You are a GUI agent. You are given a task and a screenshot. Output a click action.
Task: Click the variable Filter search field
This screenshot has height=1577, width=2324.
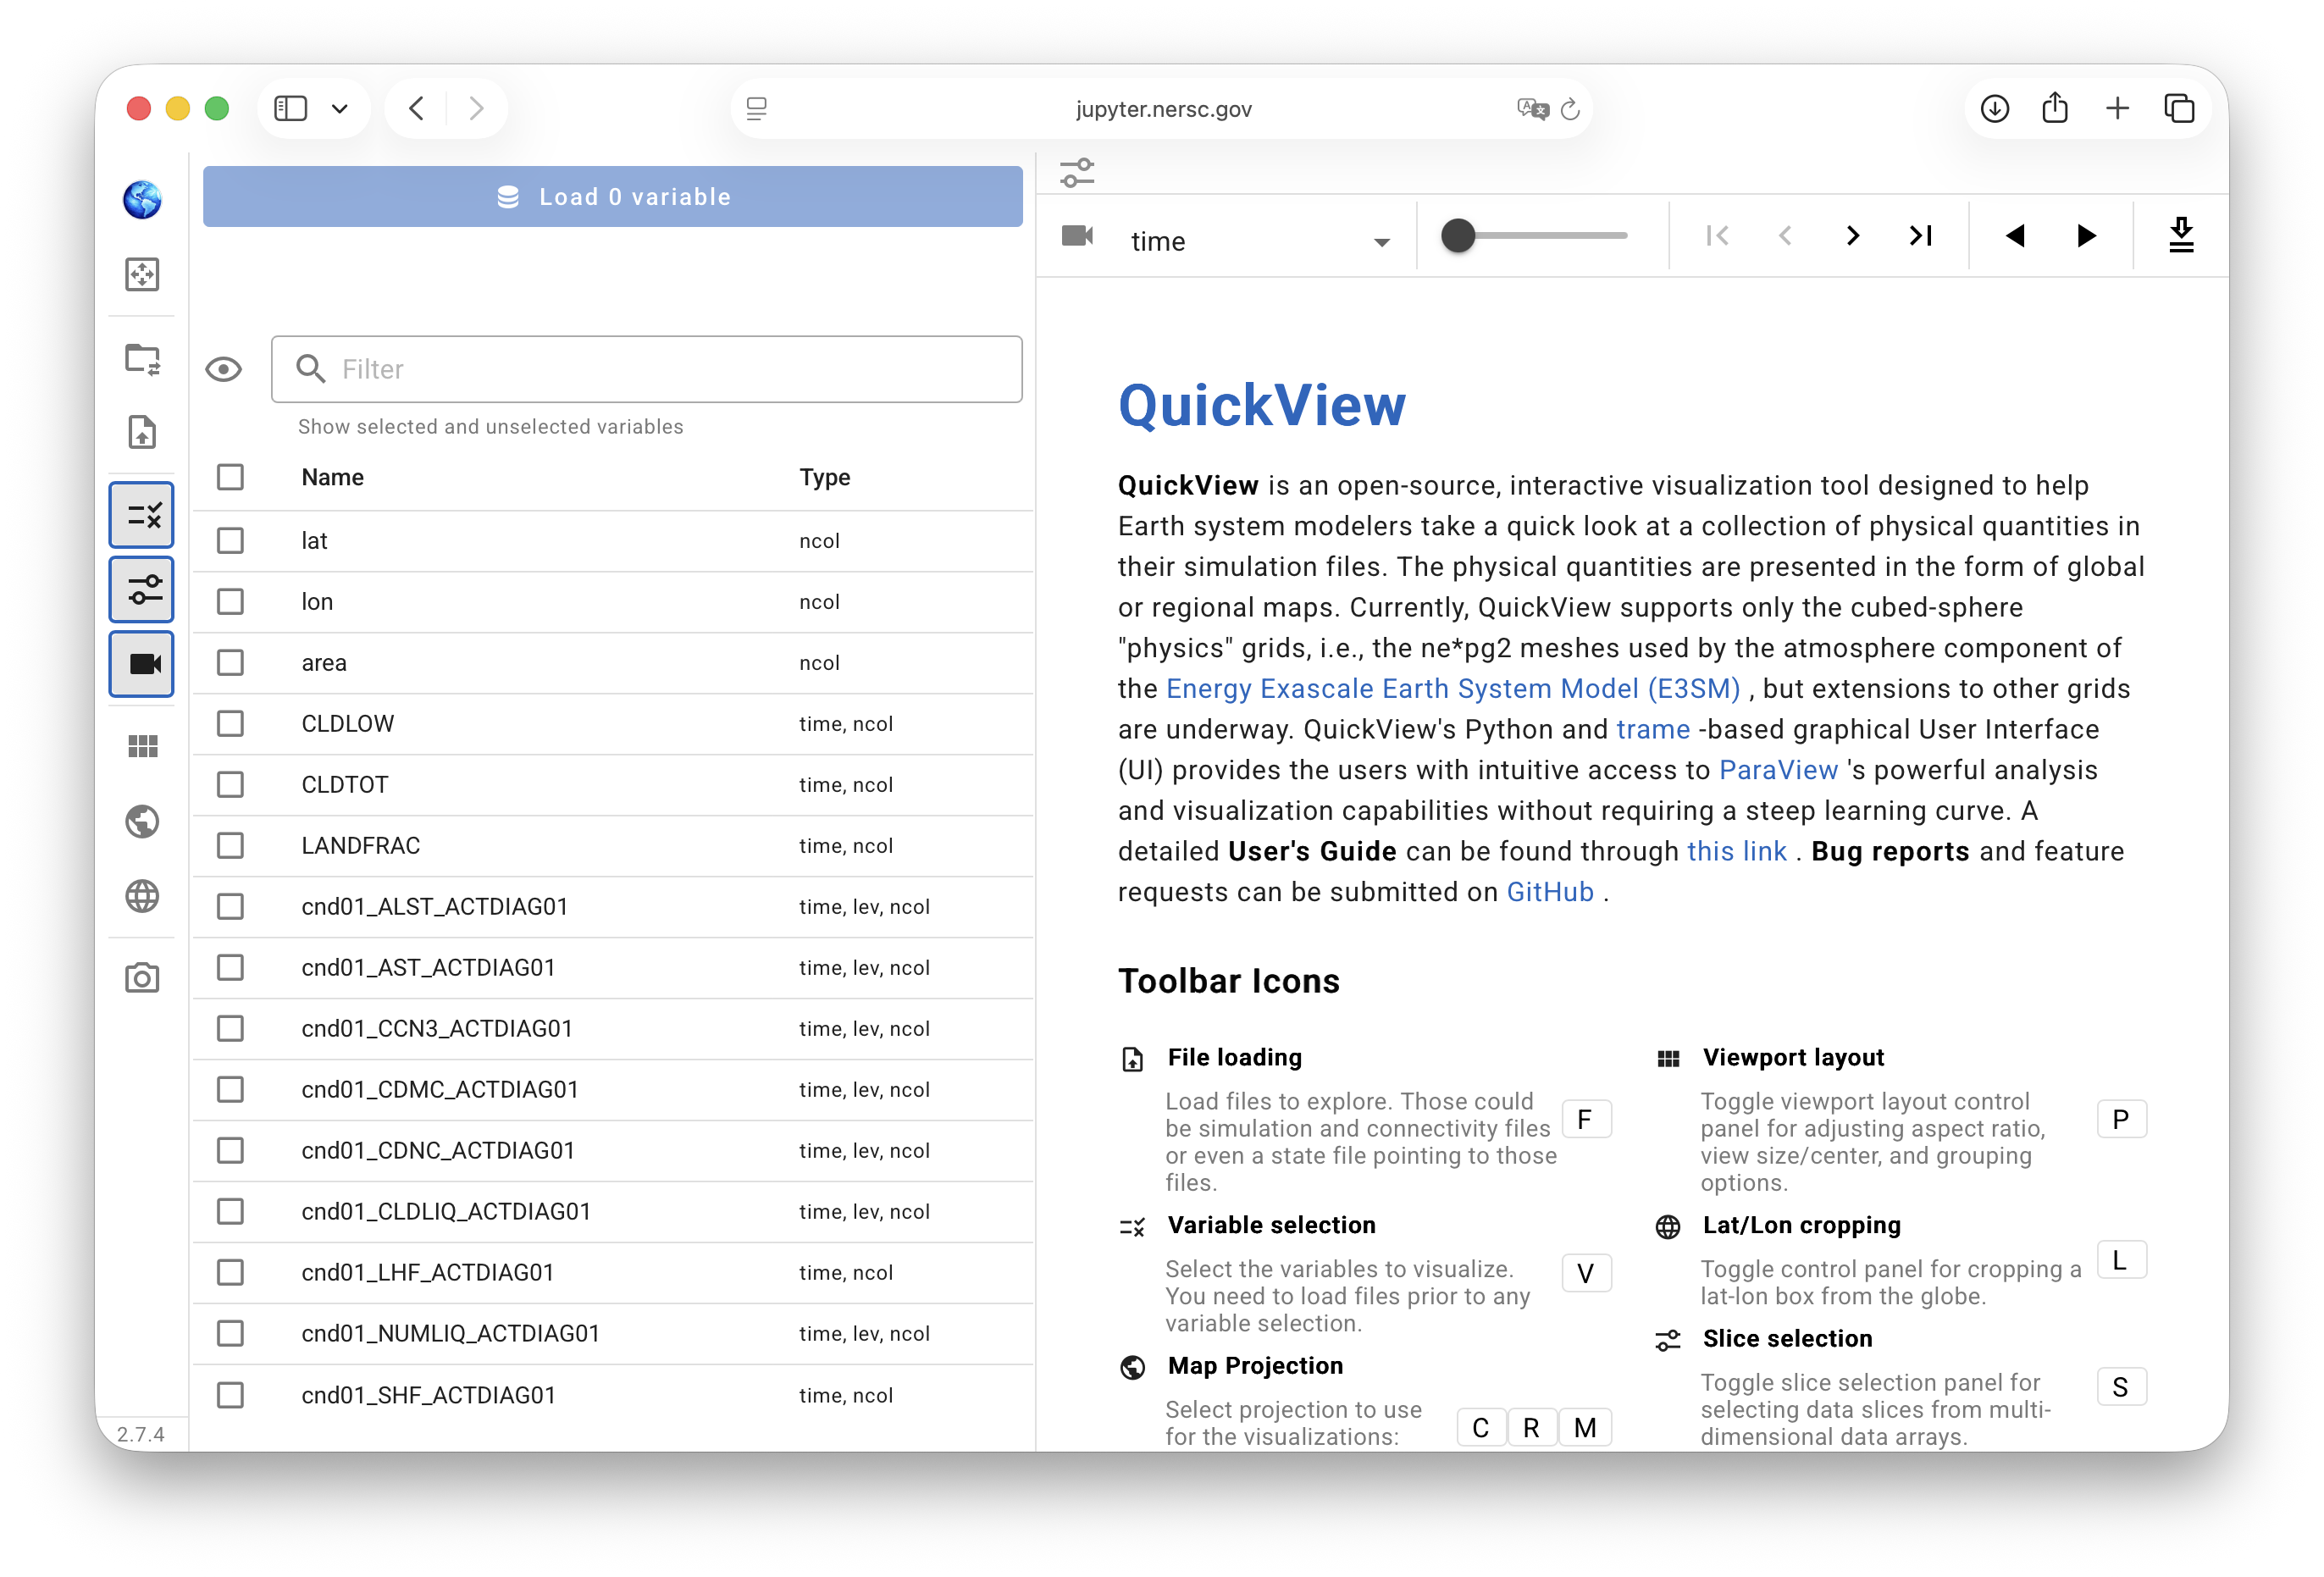pos(647,370)
